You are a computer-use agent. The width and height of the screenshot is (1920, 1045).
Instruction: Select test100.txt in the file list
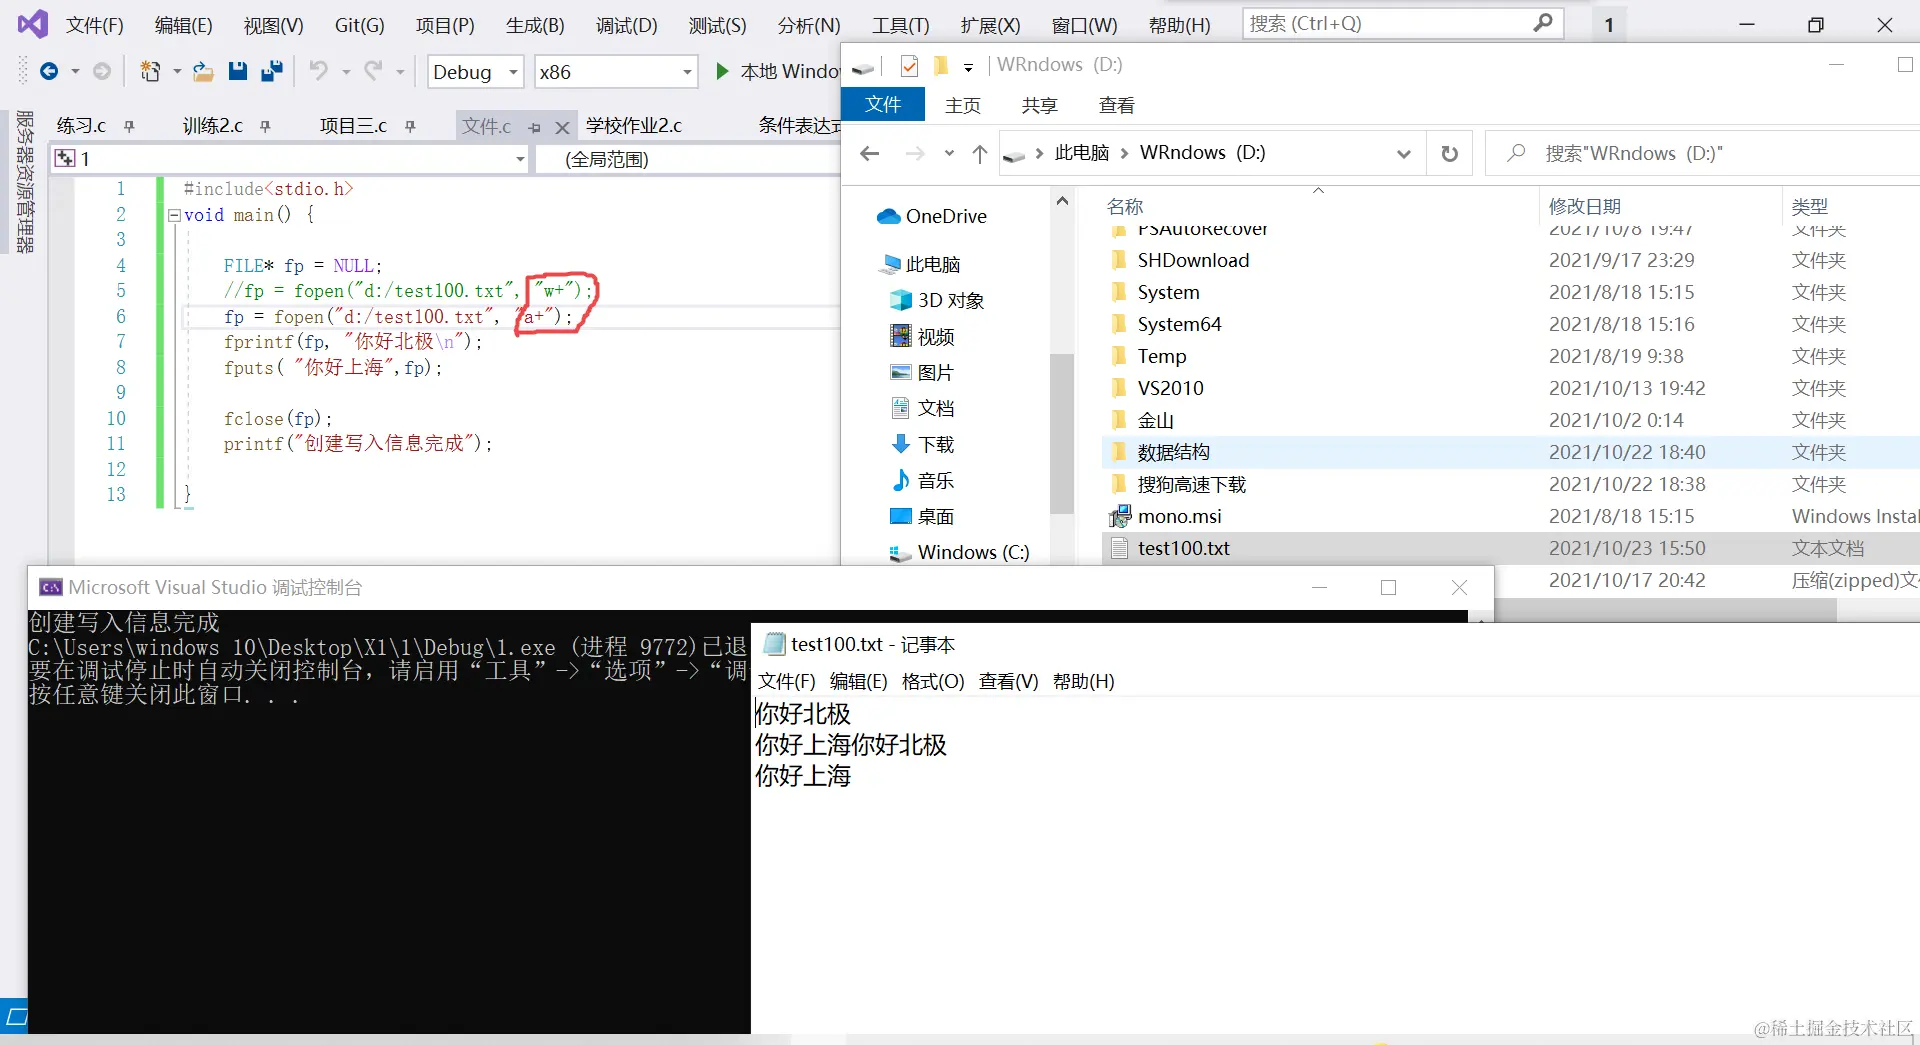[1183, 548]
